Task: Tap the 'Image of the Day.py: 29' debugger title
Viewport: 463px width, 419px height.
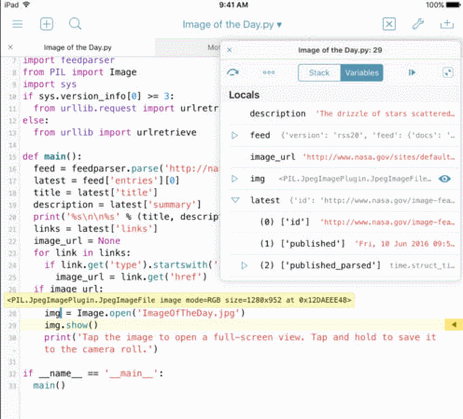Action: click(x=340, y=50)
